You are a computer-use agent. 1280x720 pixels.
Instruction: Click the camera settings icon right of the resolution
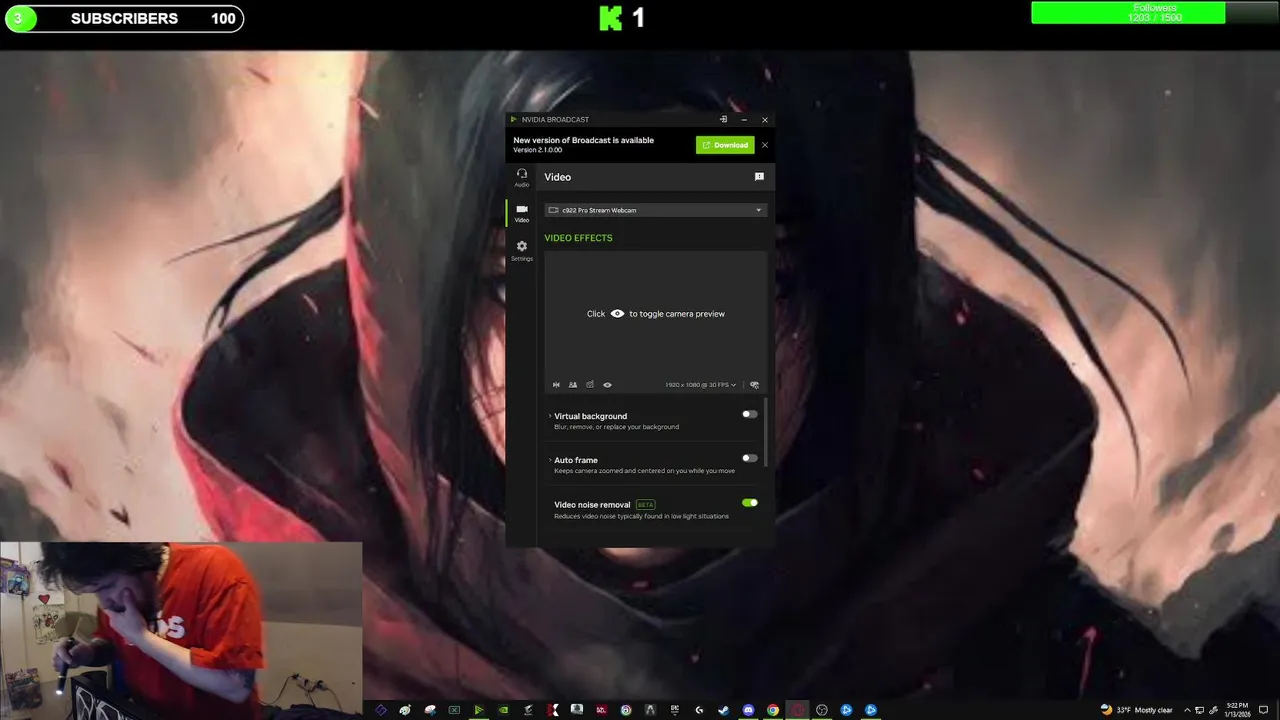(x=755, y=385)
